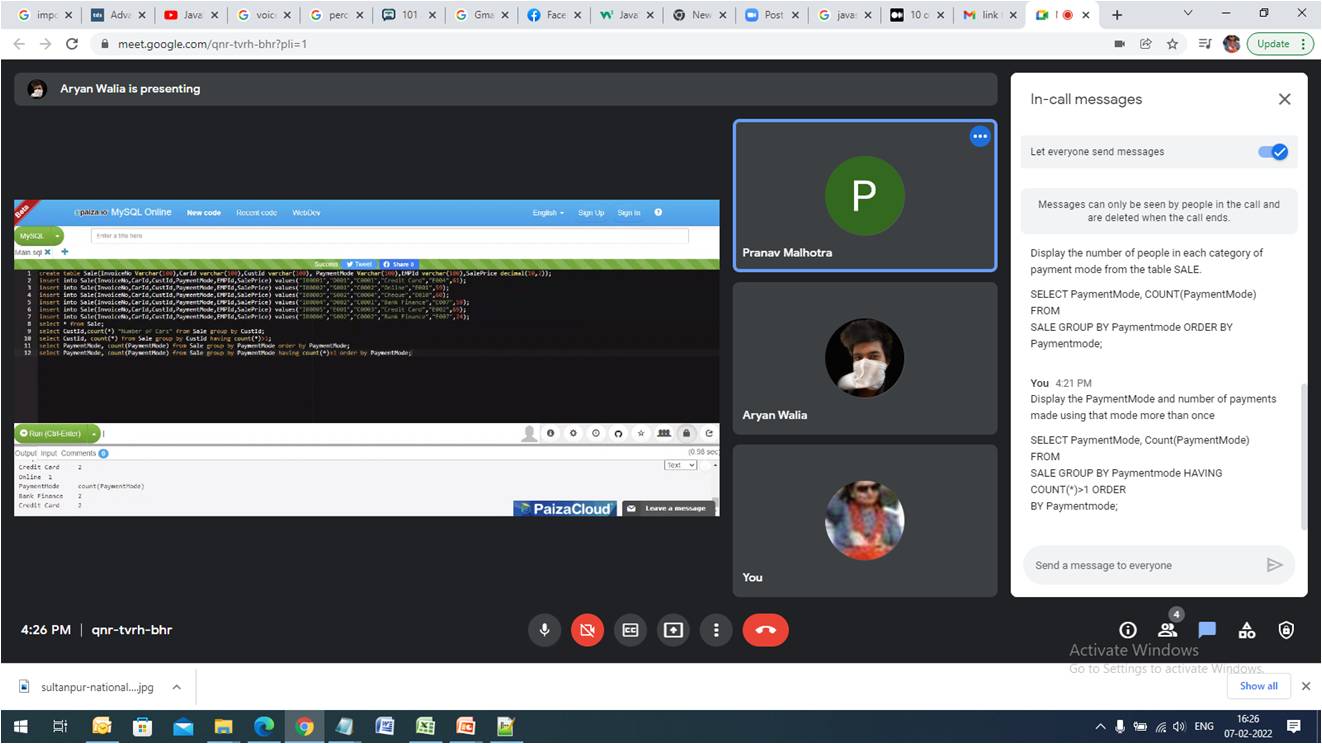Click the meeting code qnr-tvrh-bhr
This screenshot has width=1322, height=744.
132,630
